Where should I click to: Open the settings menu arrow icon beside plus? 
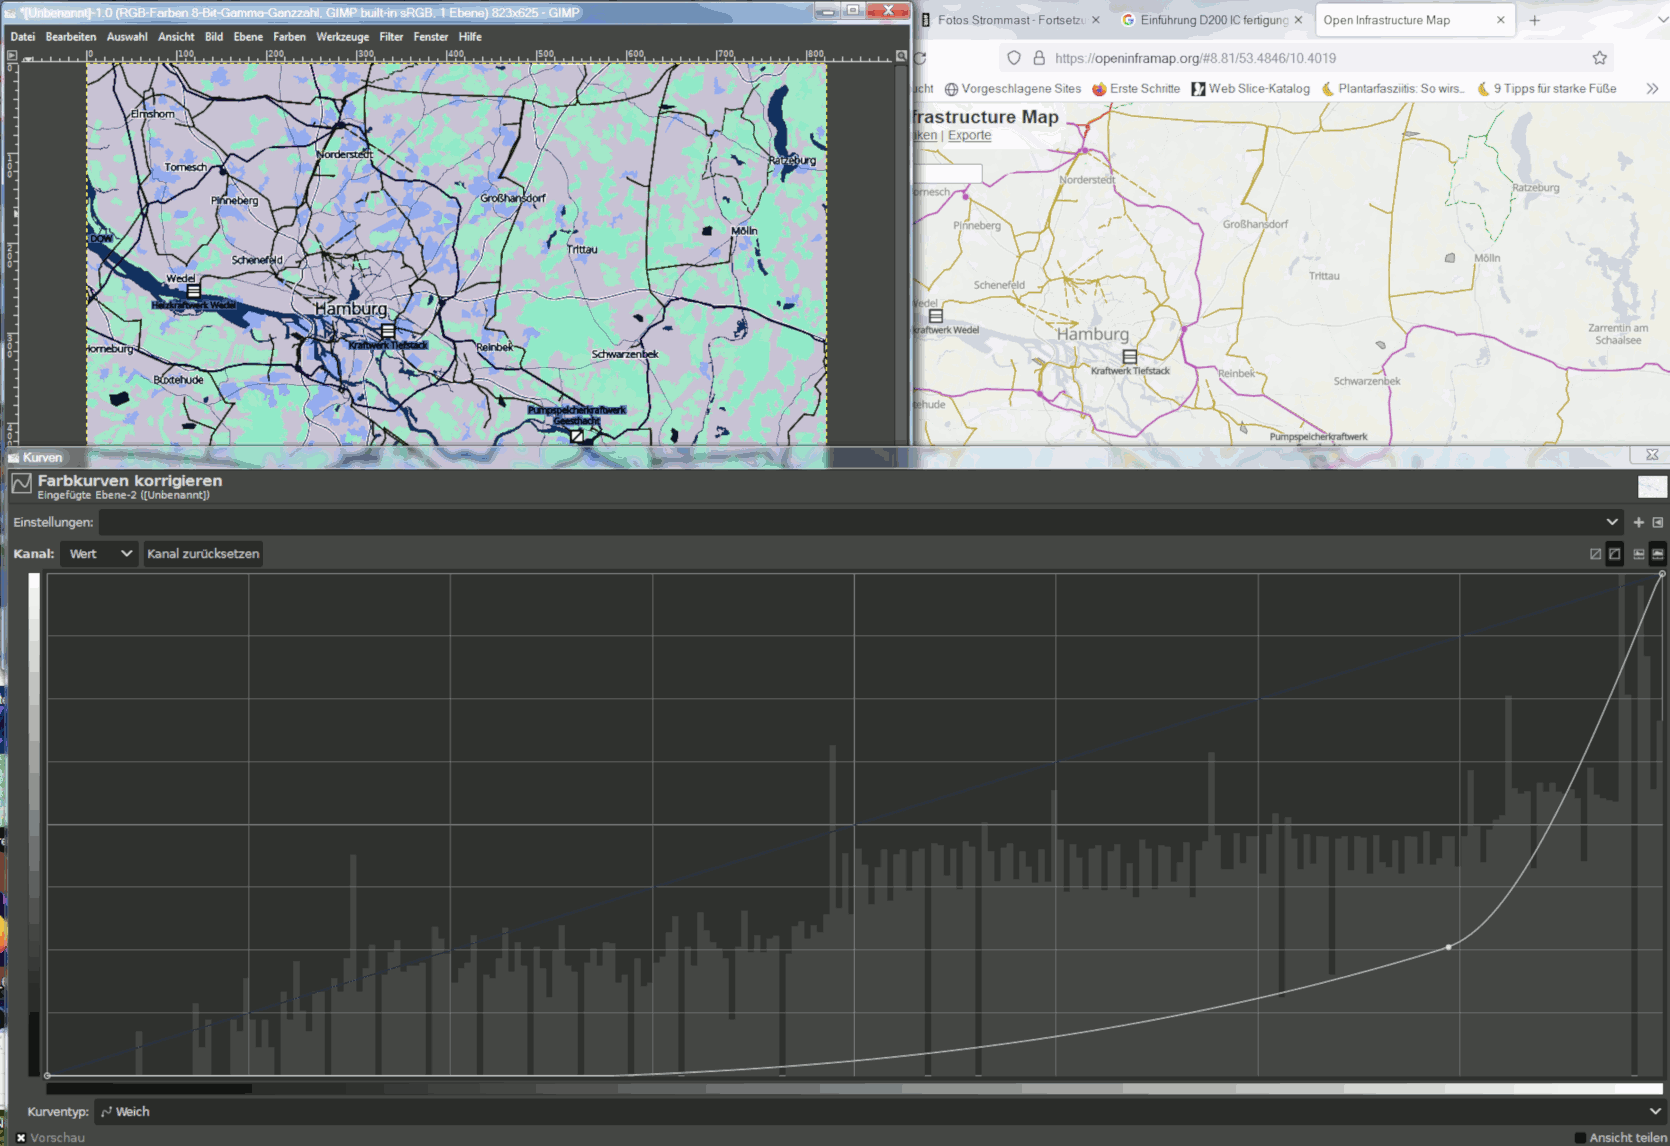(x=1657, y=522)
